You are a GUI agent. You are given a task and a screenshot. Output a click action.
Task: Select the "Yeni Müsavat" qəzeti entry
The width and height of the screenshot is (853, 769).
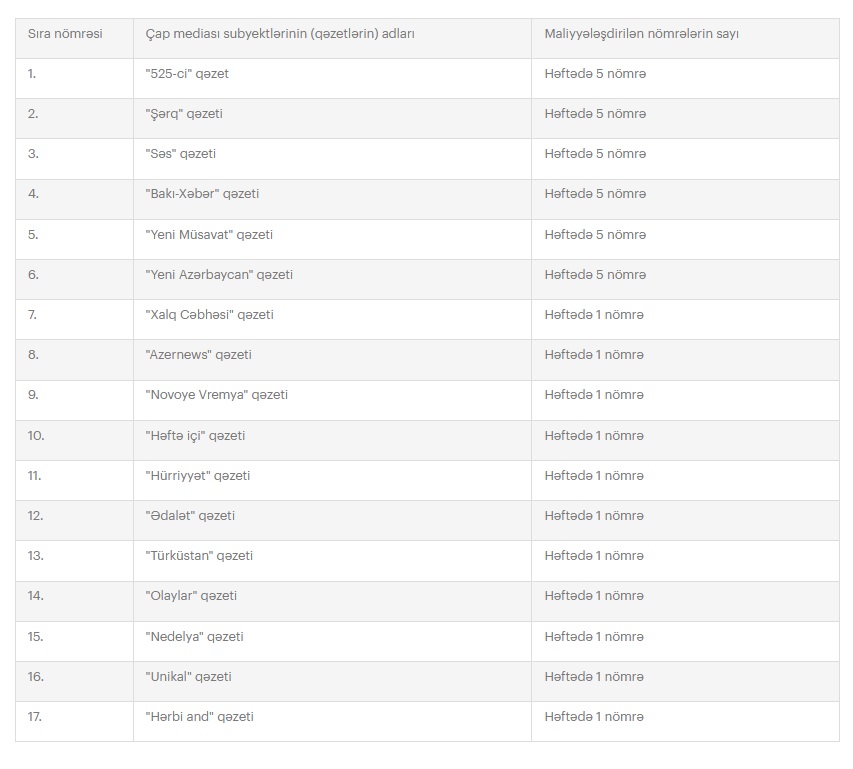click(x=209, y=235)
